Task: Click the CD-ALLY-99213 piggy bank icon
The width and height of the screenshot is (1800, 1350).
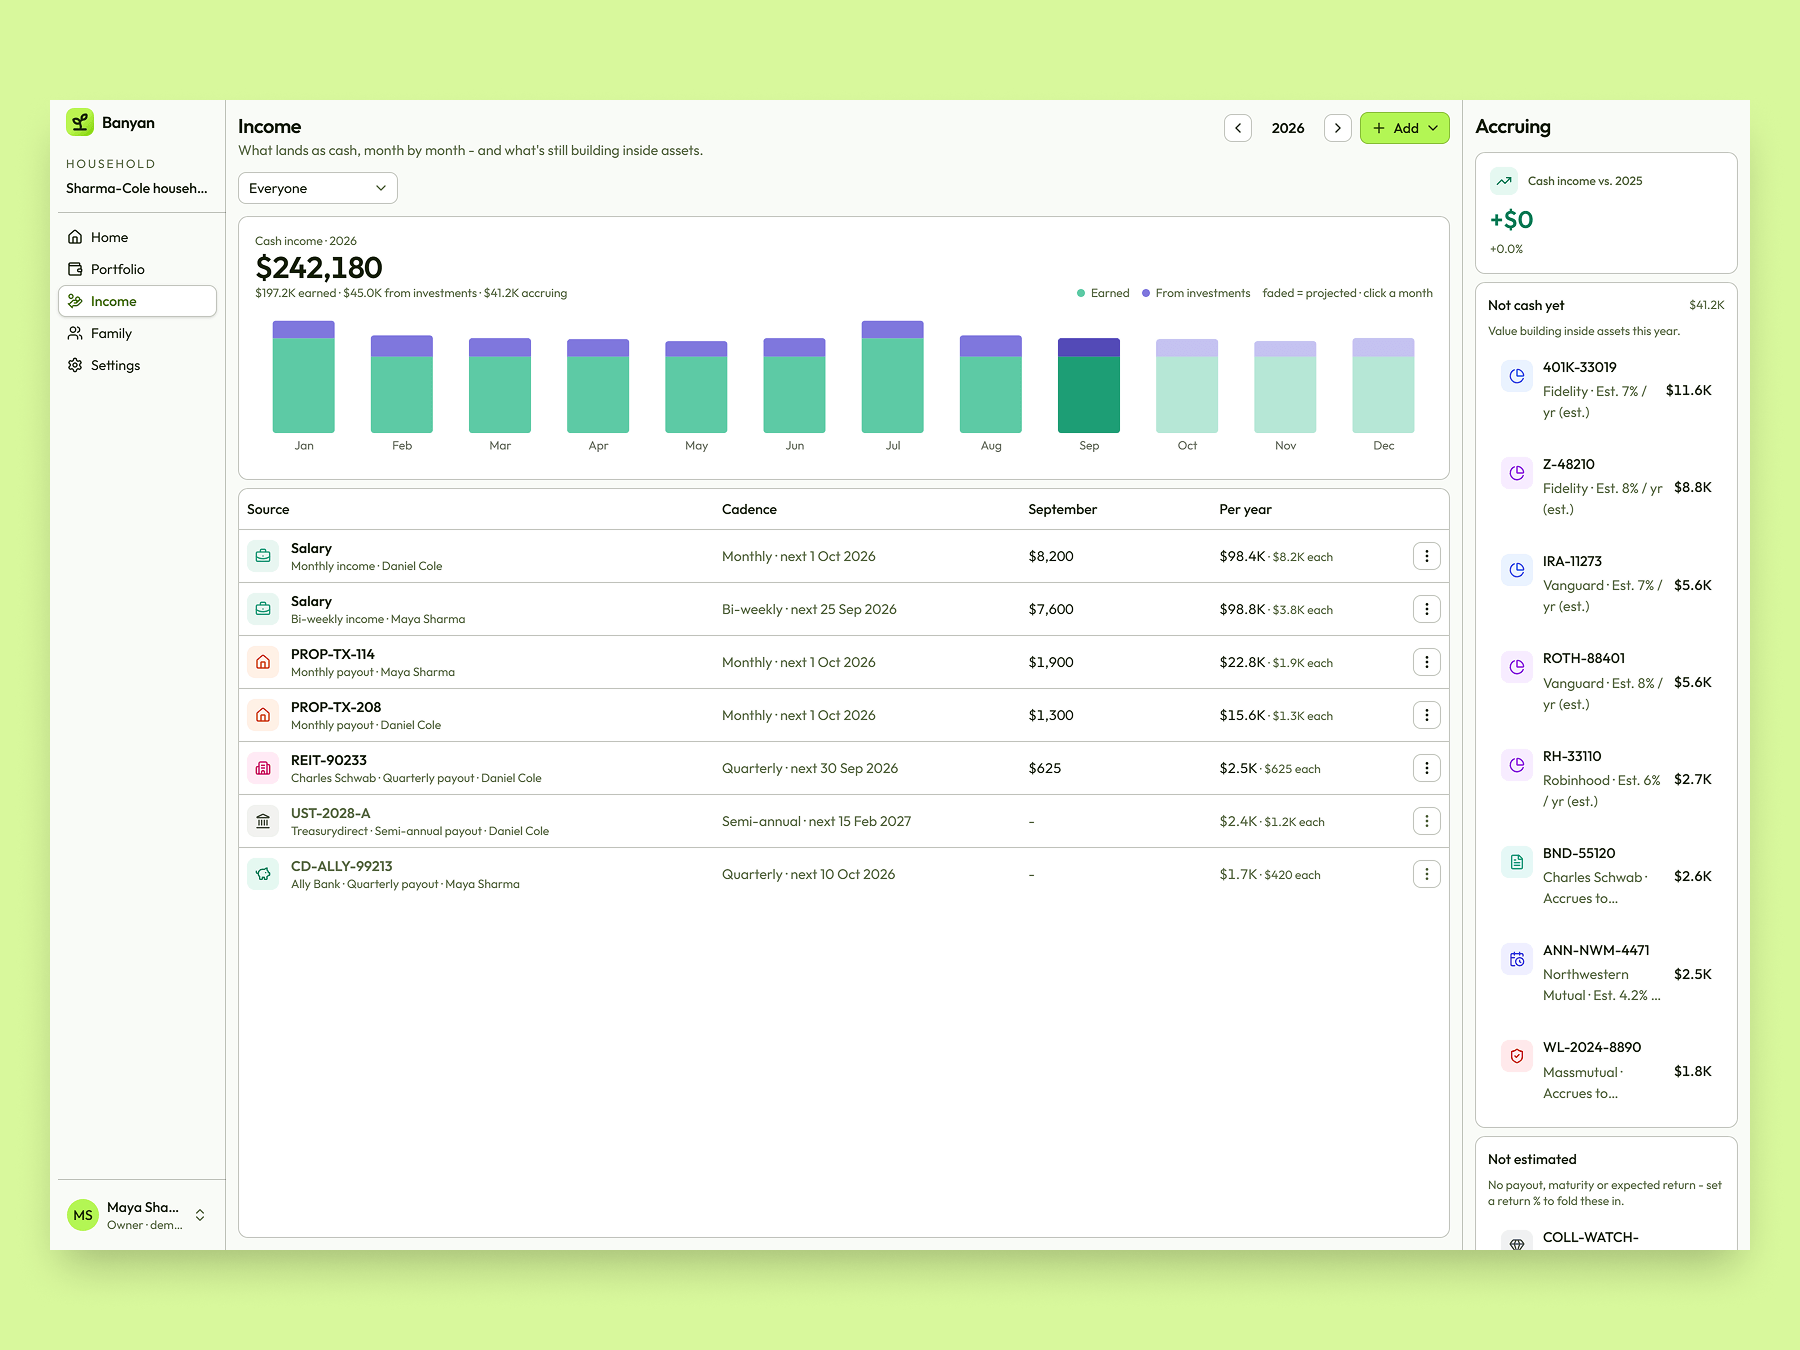Action: click(263, 874)
